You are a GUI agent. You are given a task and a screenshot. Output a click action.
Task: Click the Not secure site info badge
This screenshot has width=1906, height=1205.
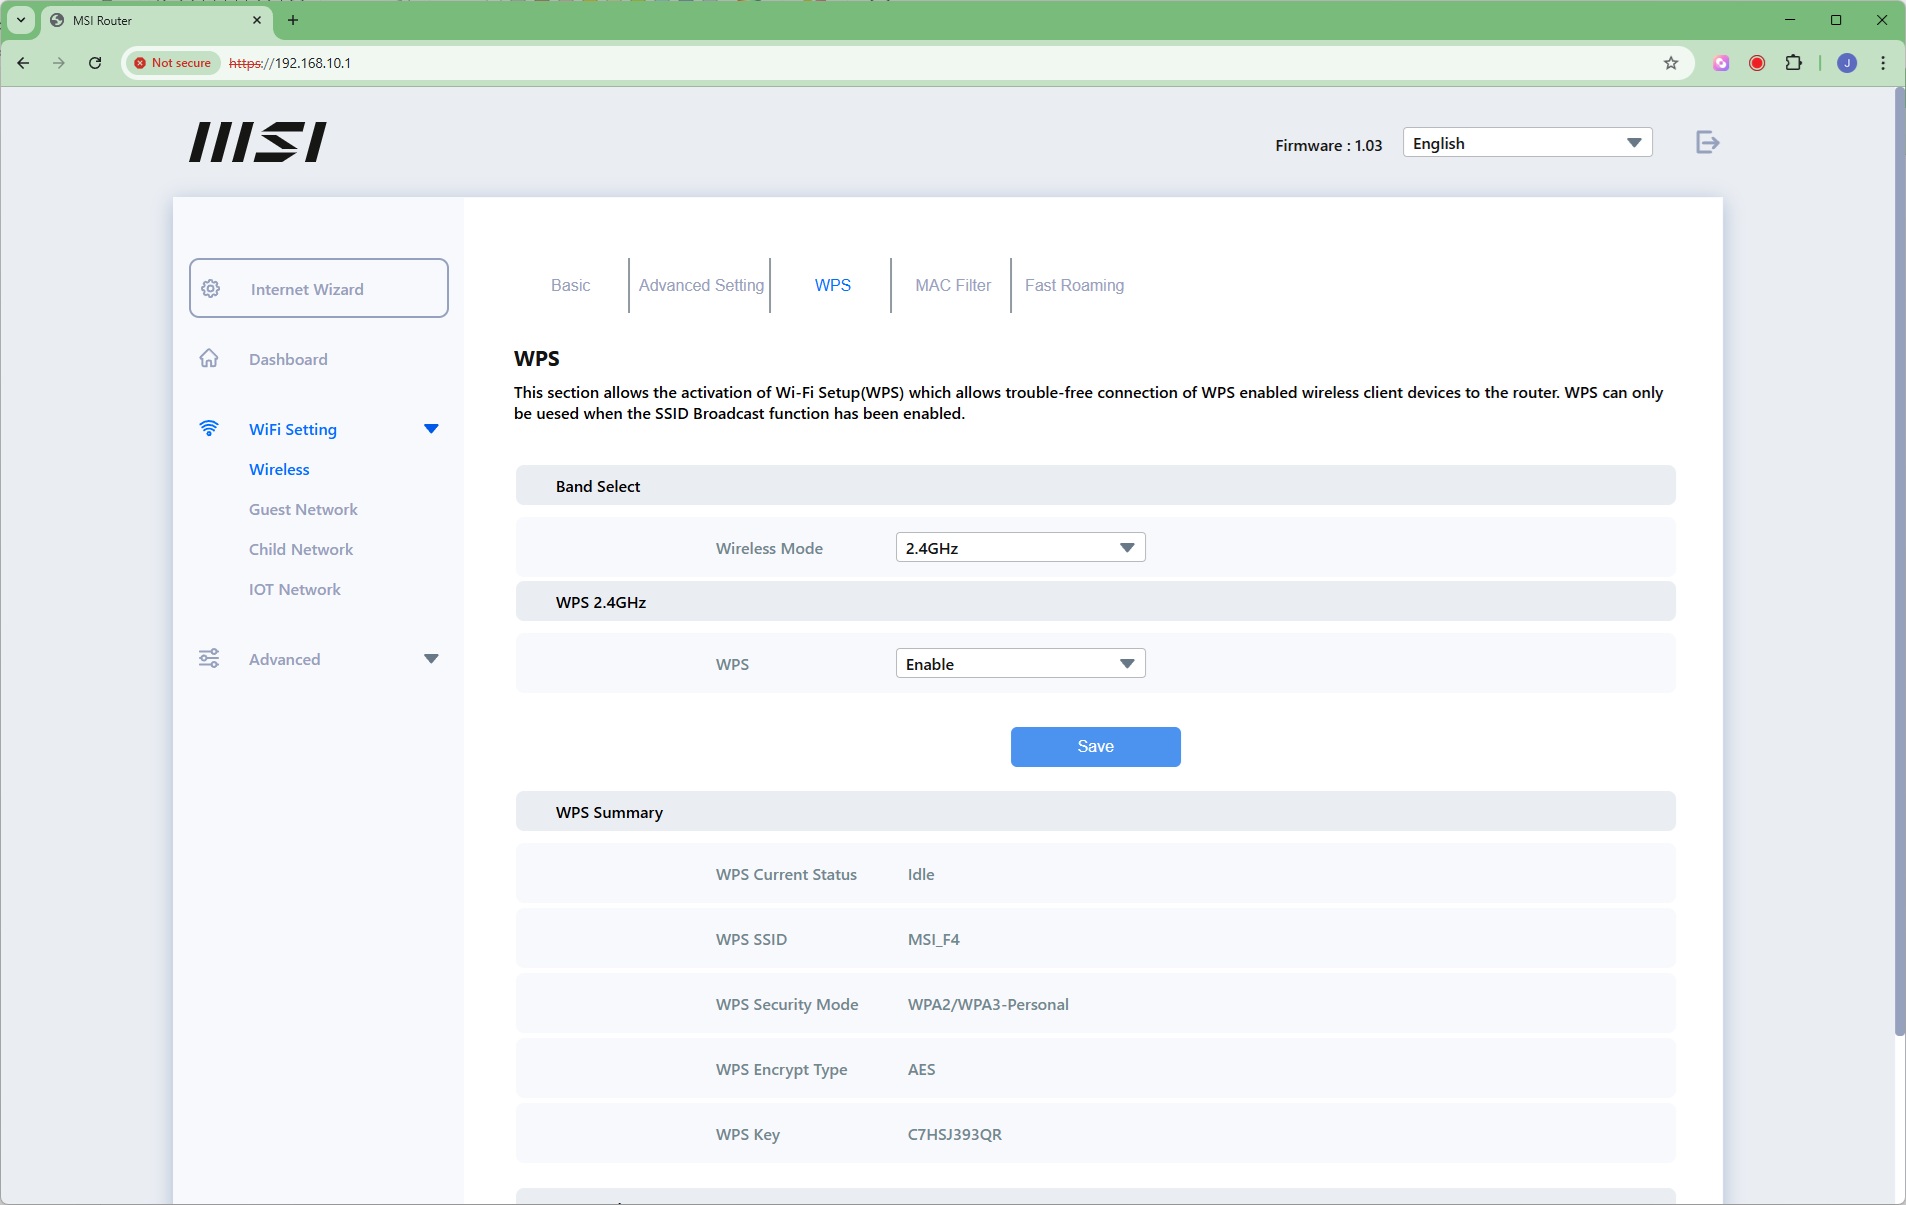click(173, 63)
